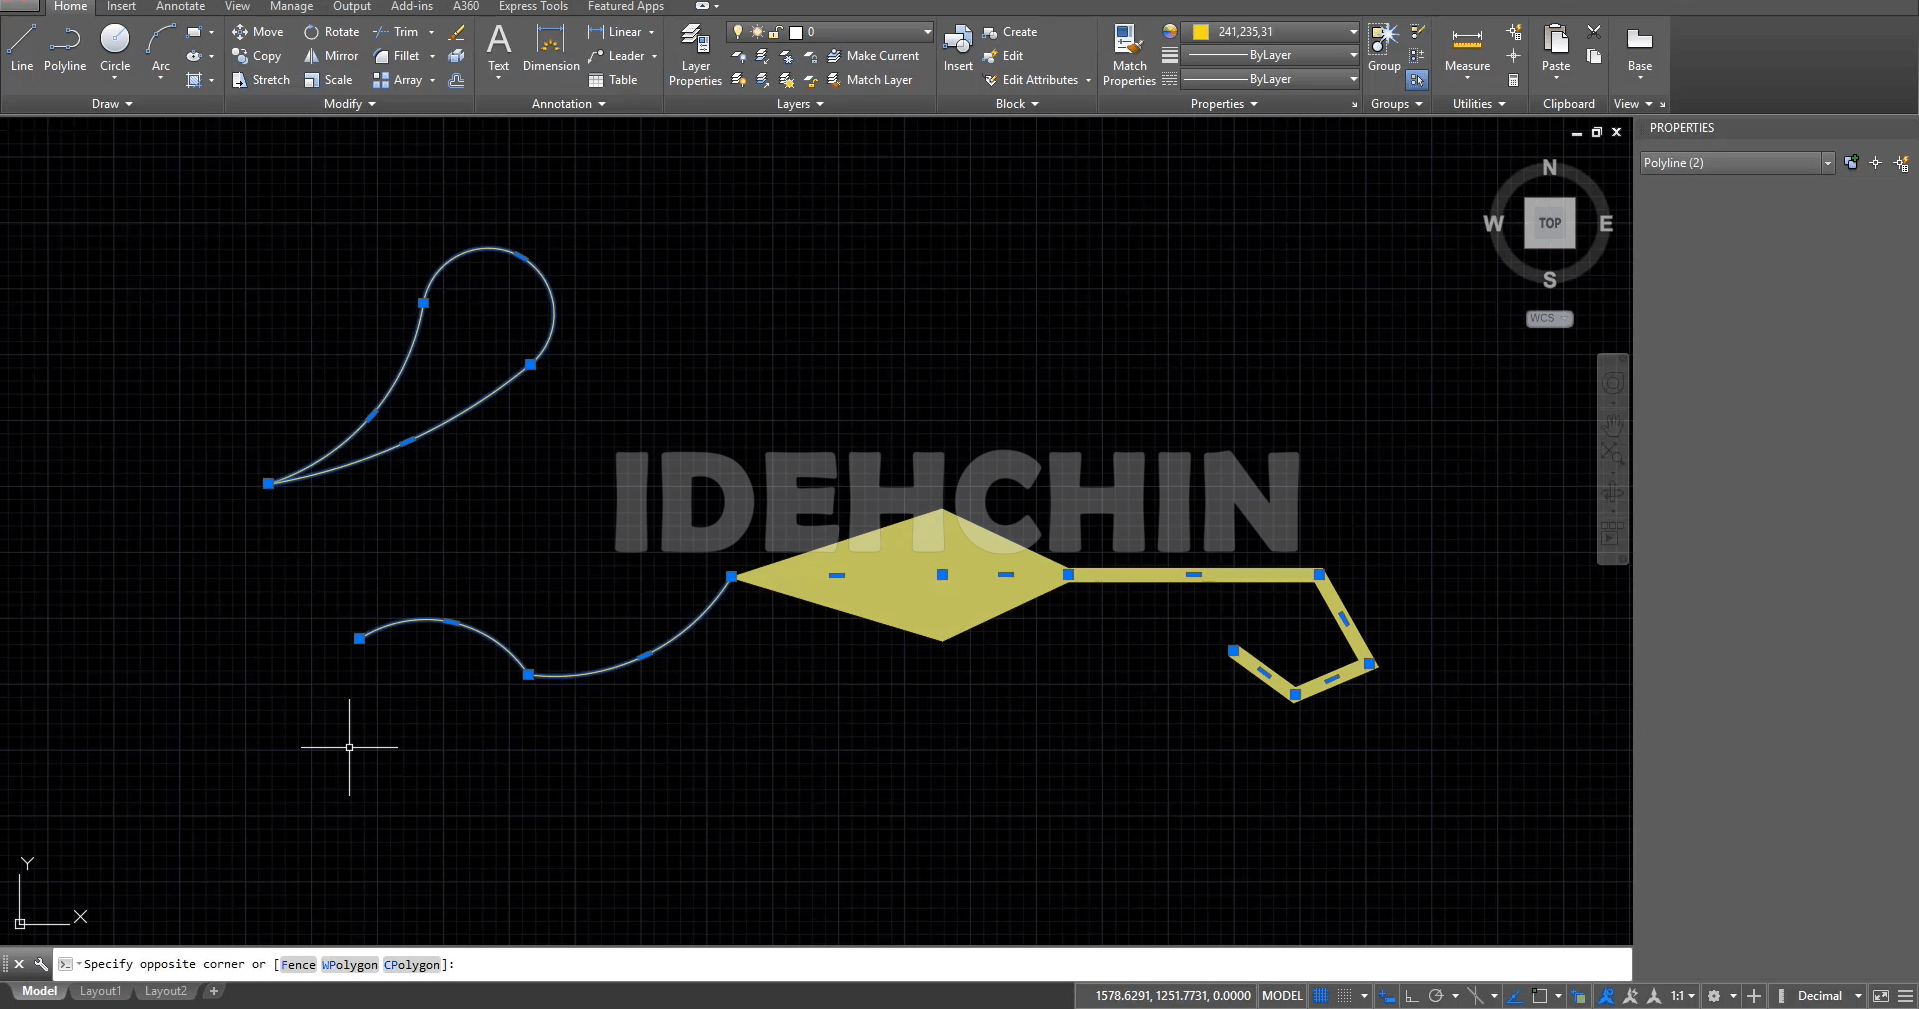Image resolution: width=1919 pixels, height=1009 pixels.
Task: Click the Make Current layer button
Action: point(873,56)
